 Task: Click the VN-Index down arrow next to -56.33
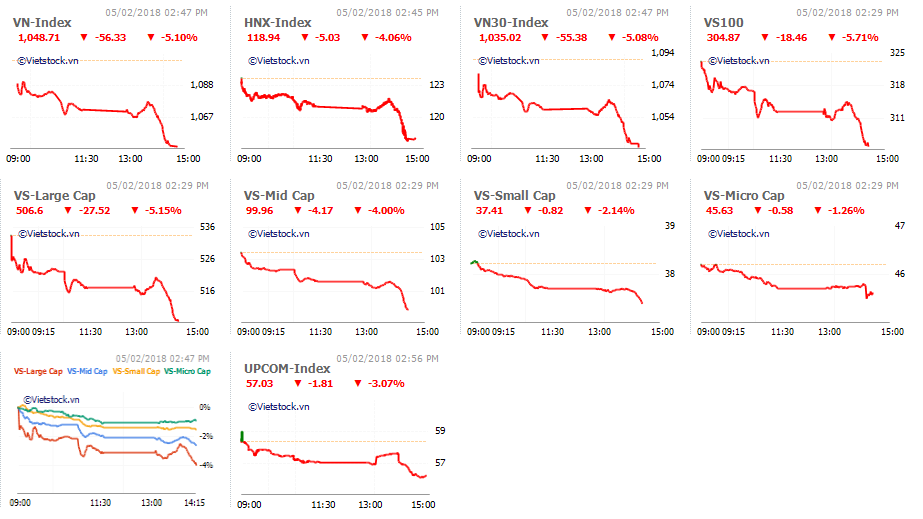(x=84, y=38)
